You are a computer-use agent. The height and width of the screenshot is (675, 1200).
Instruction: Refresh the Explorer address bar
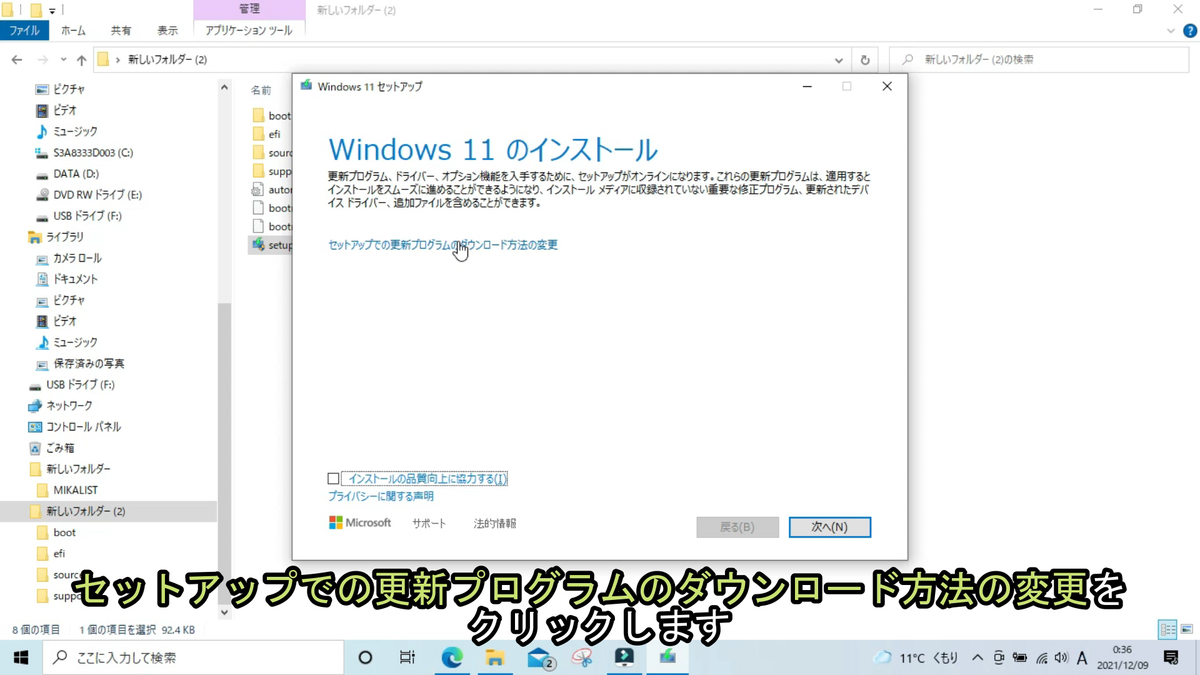tap(865, 60)
